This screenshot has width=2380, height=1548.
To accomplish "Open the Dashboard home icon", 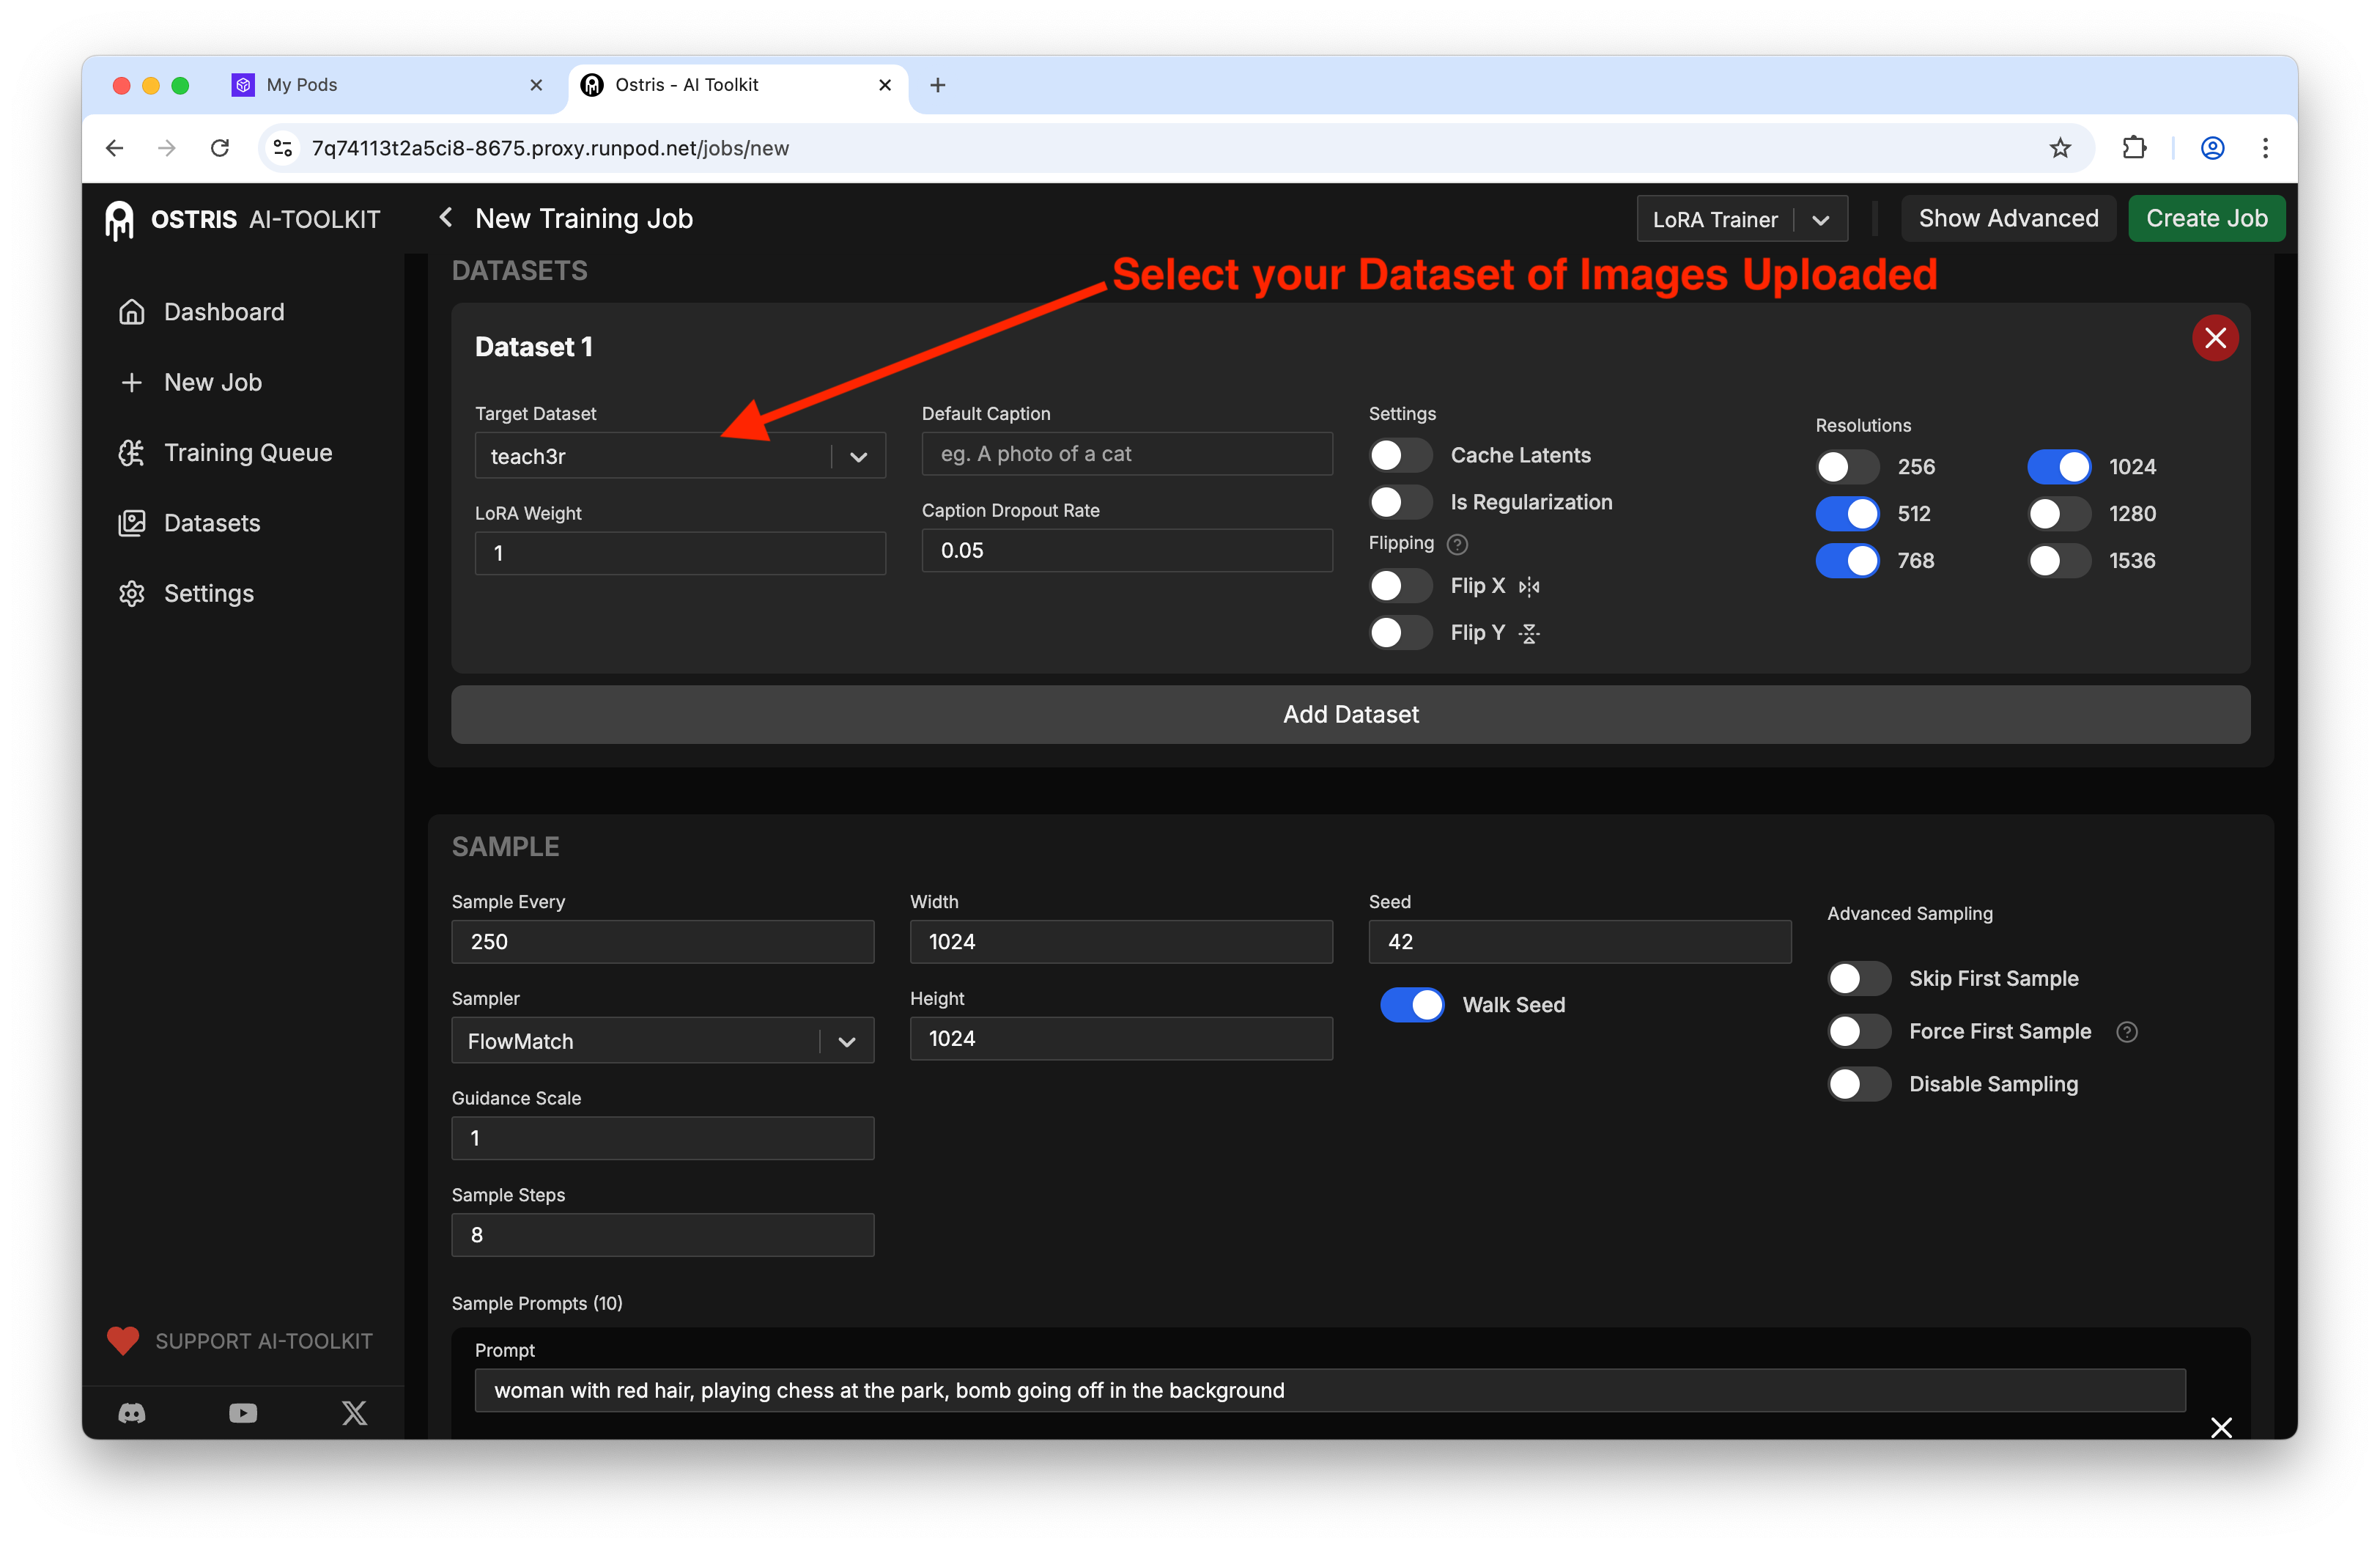I will coord(131,312).
